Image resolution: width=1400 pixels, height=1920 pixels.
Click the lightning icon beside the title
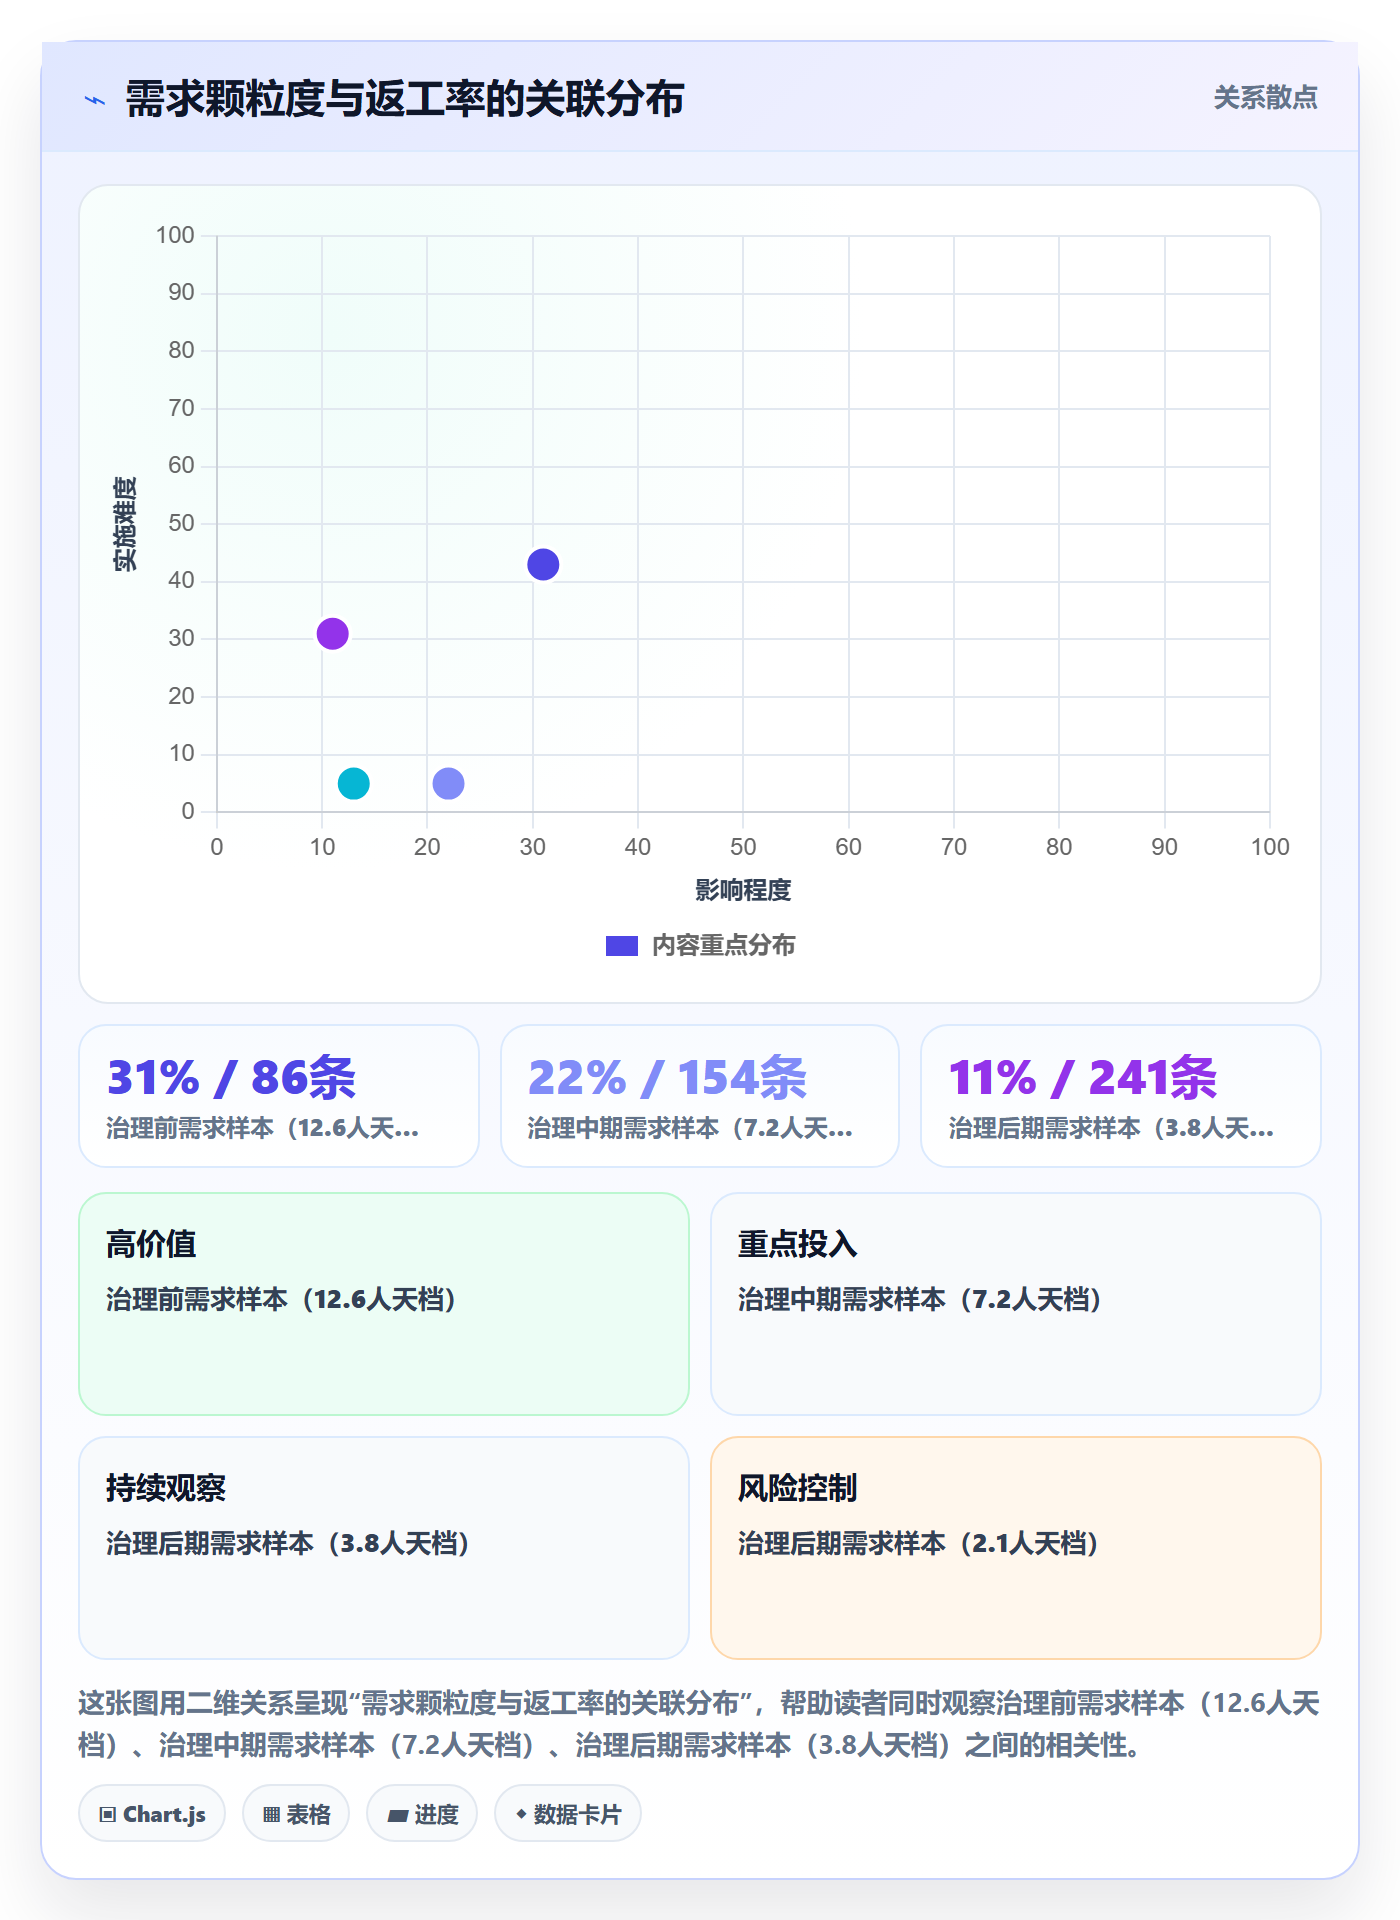coord(95,100)
